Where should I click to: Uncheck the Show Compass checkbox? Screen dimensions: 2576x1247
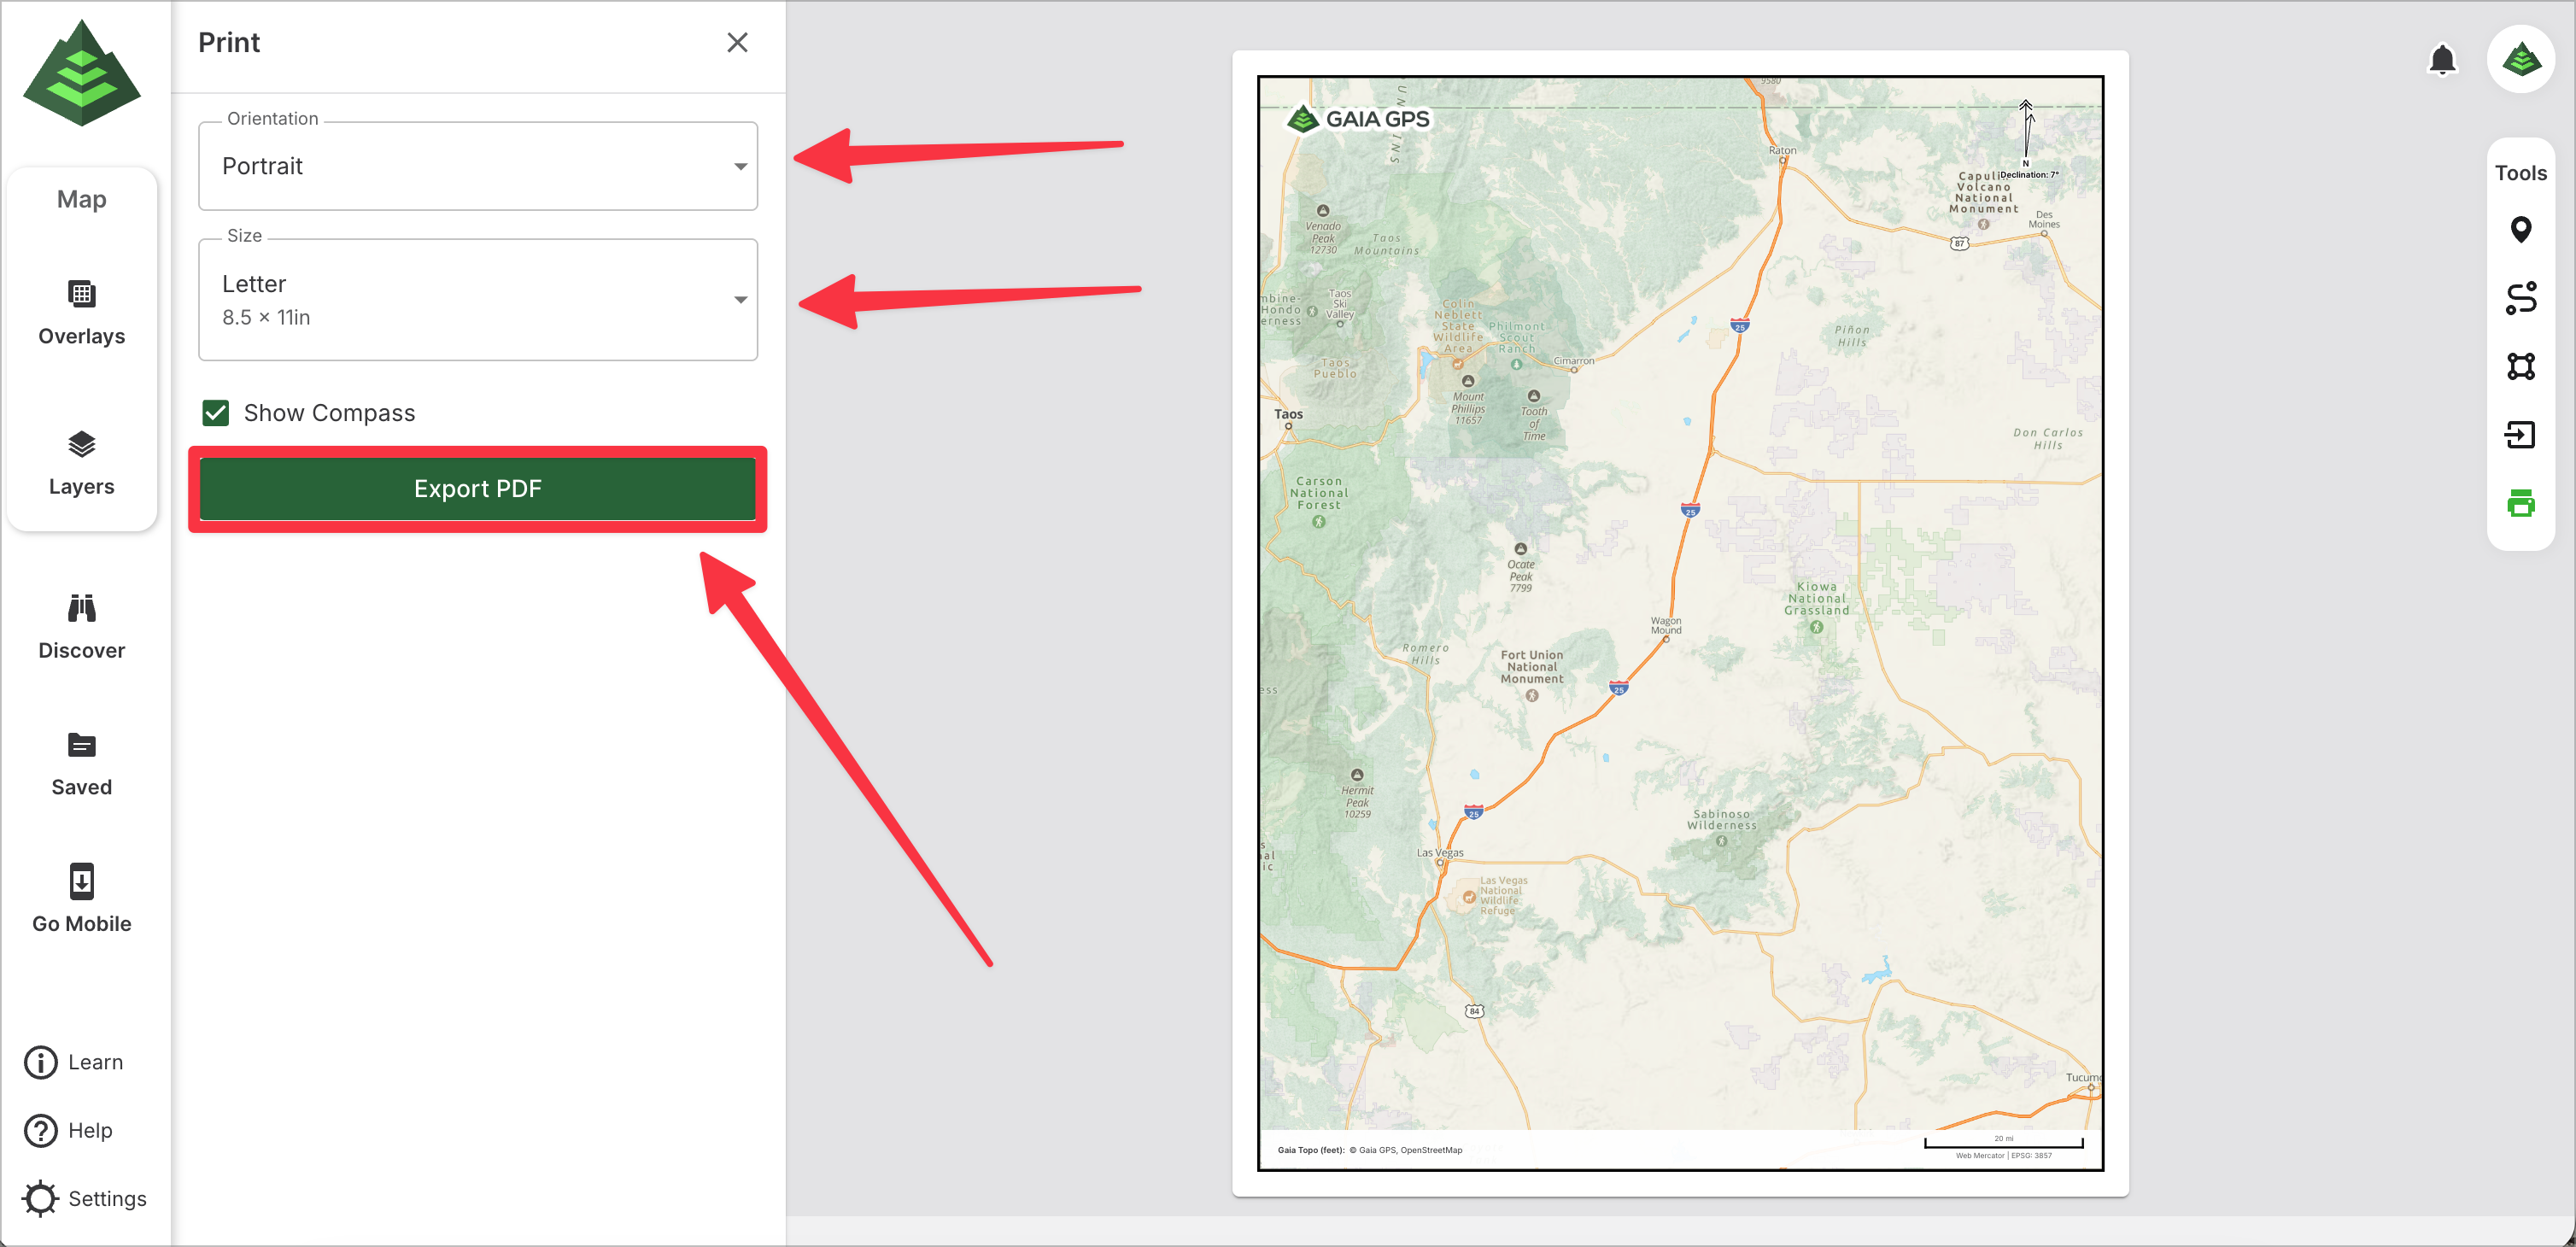(216, 413)
